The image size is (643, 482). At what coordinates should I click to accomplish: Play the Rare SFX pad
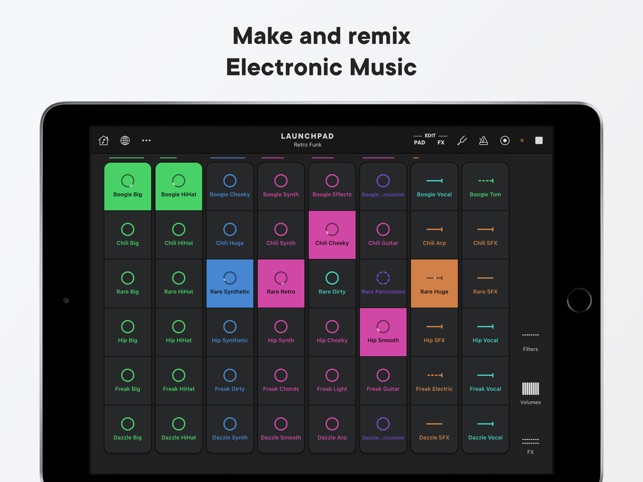tap(486, 283)
